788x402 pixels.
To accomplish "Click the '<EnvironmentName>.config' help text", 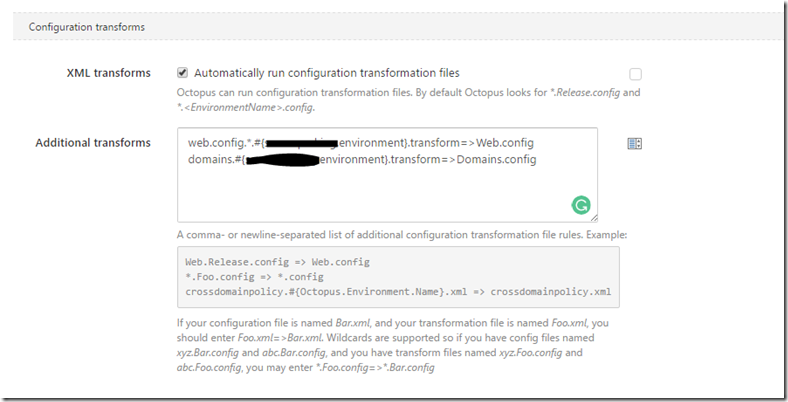I will pos(245,108).
